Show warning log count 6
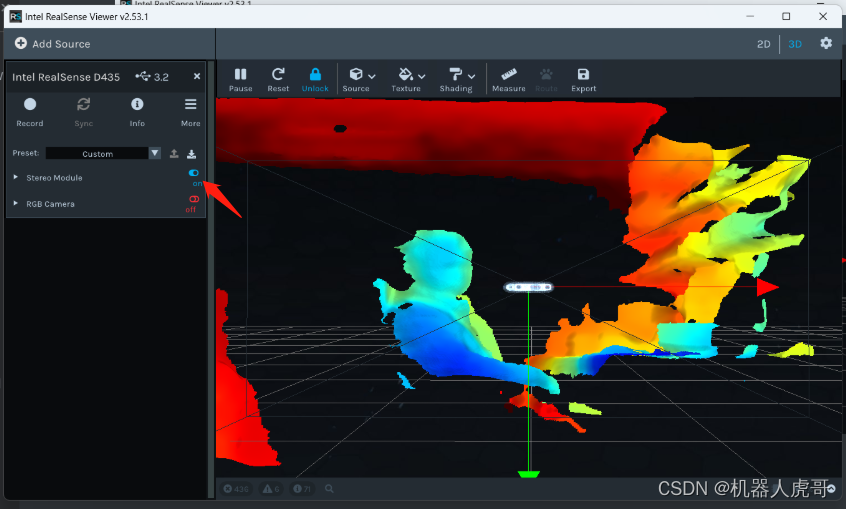Screen dimensions: 846x509 (271, 489)
